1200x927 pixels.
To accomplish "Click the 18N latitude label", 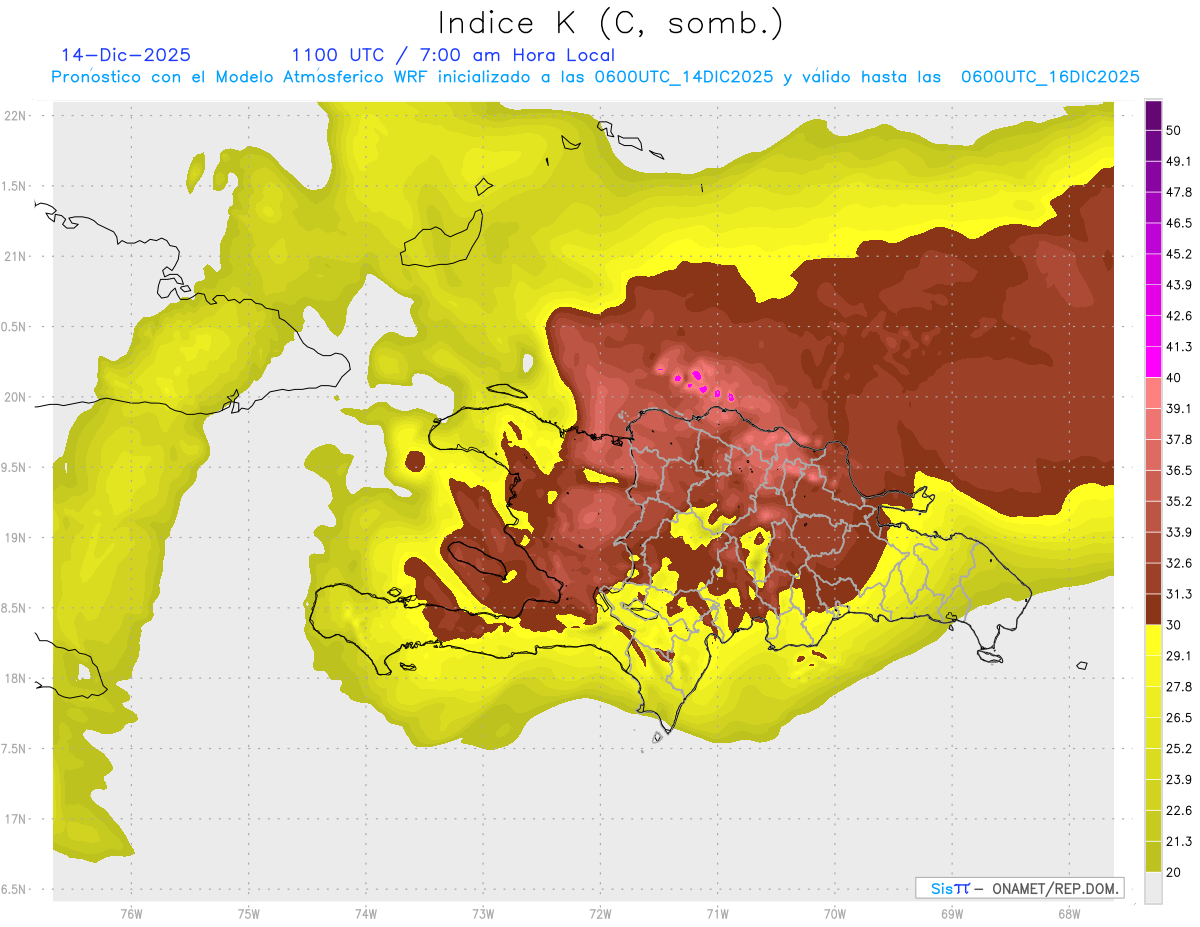I will (x=16, y=678).
